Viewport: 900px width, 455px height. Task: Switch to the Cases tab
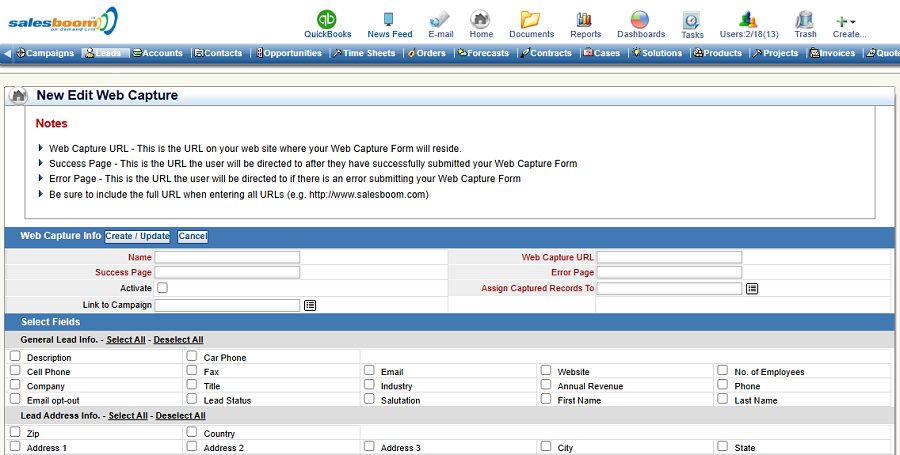[602, 53]
